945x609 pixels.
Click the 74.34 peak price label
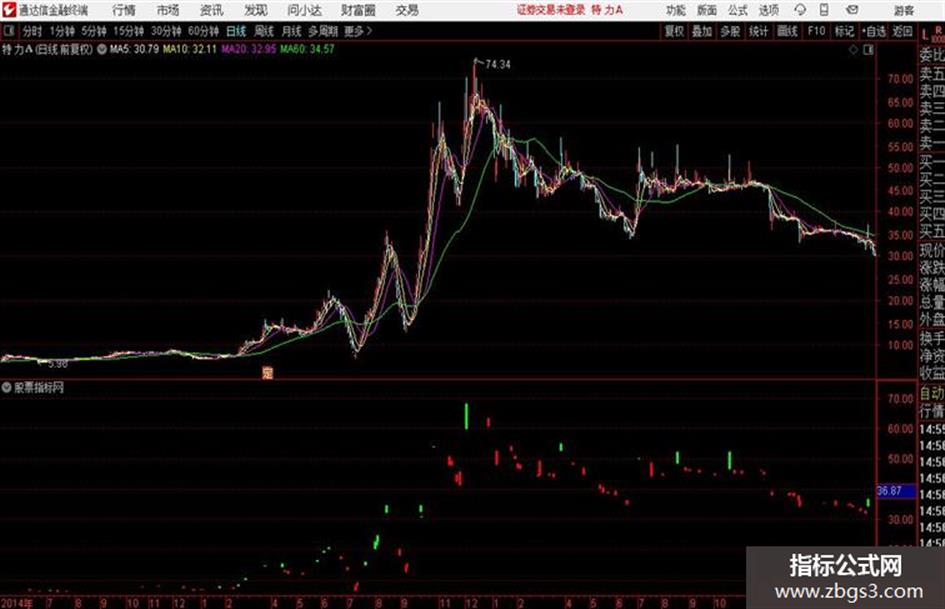pyautogui.click(x=497, y=65)
